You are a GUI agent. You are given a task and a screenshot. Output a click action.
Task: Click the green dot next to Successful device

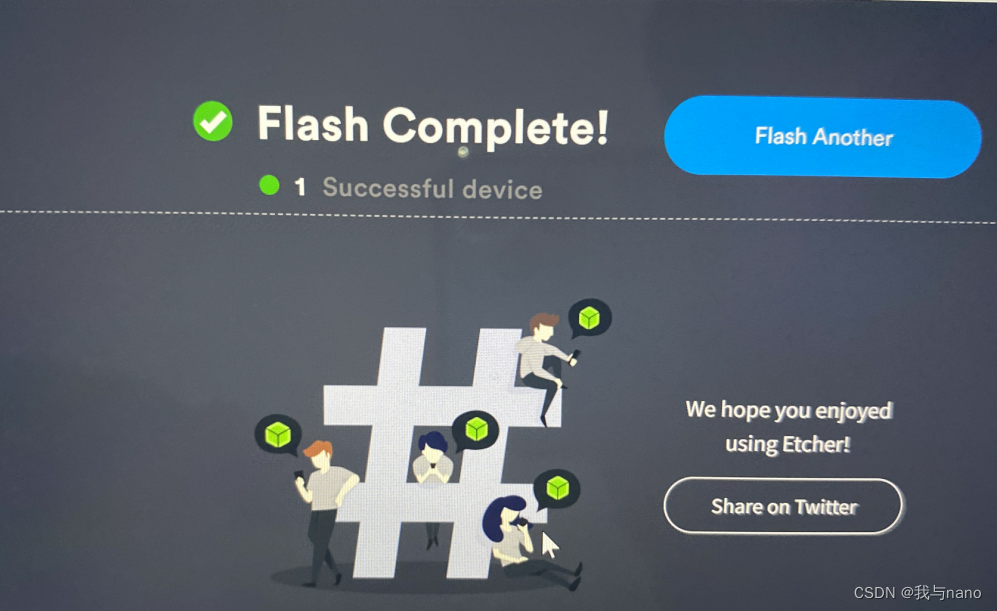(270, 185)
